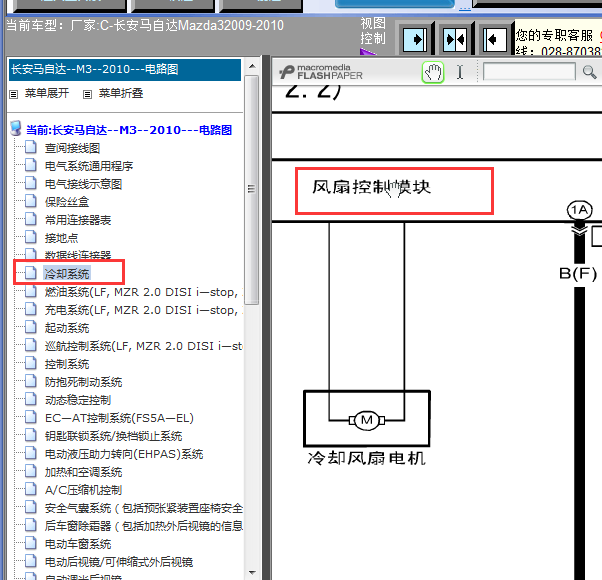
Task: Click the 冷却风扇电机 label in the diagram
Action: [x=367, y=458]
